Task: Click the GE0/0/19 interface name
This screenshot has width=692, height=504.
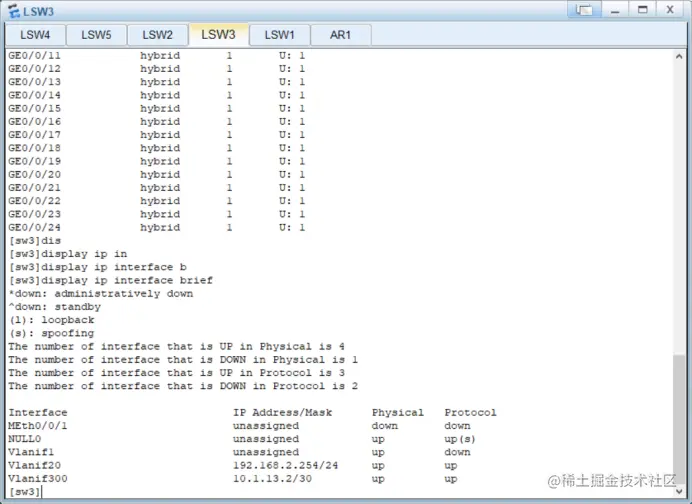Action: pos(34,162)
